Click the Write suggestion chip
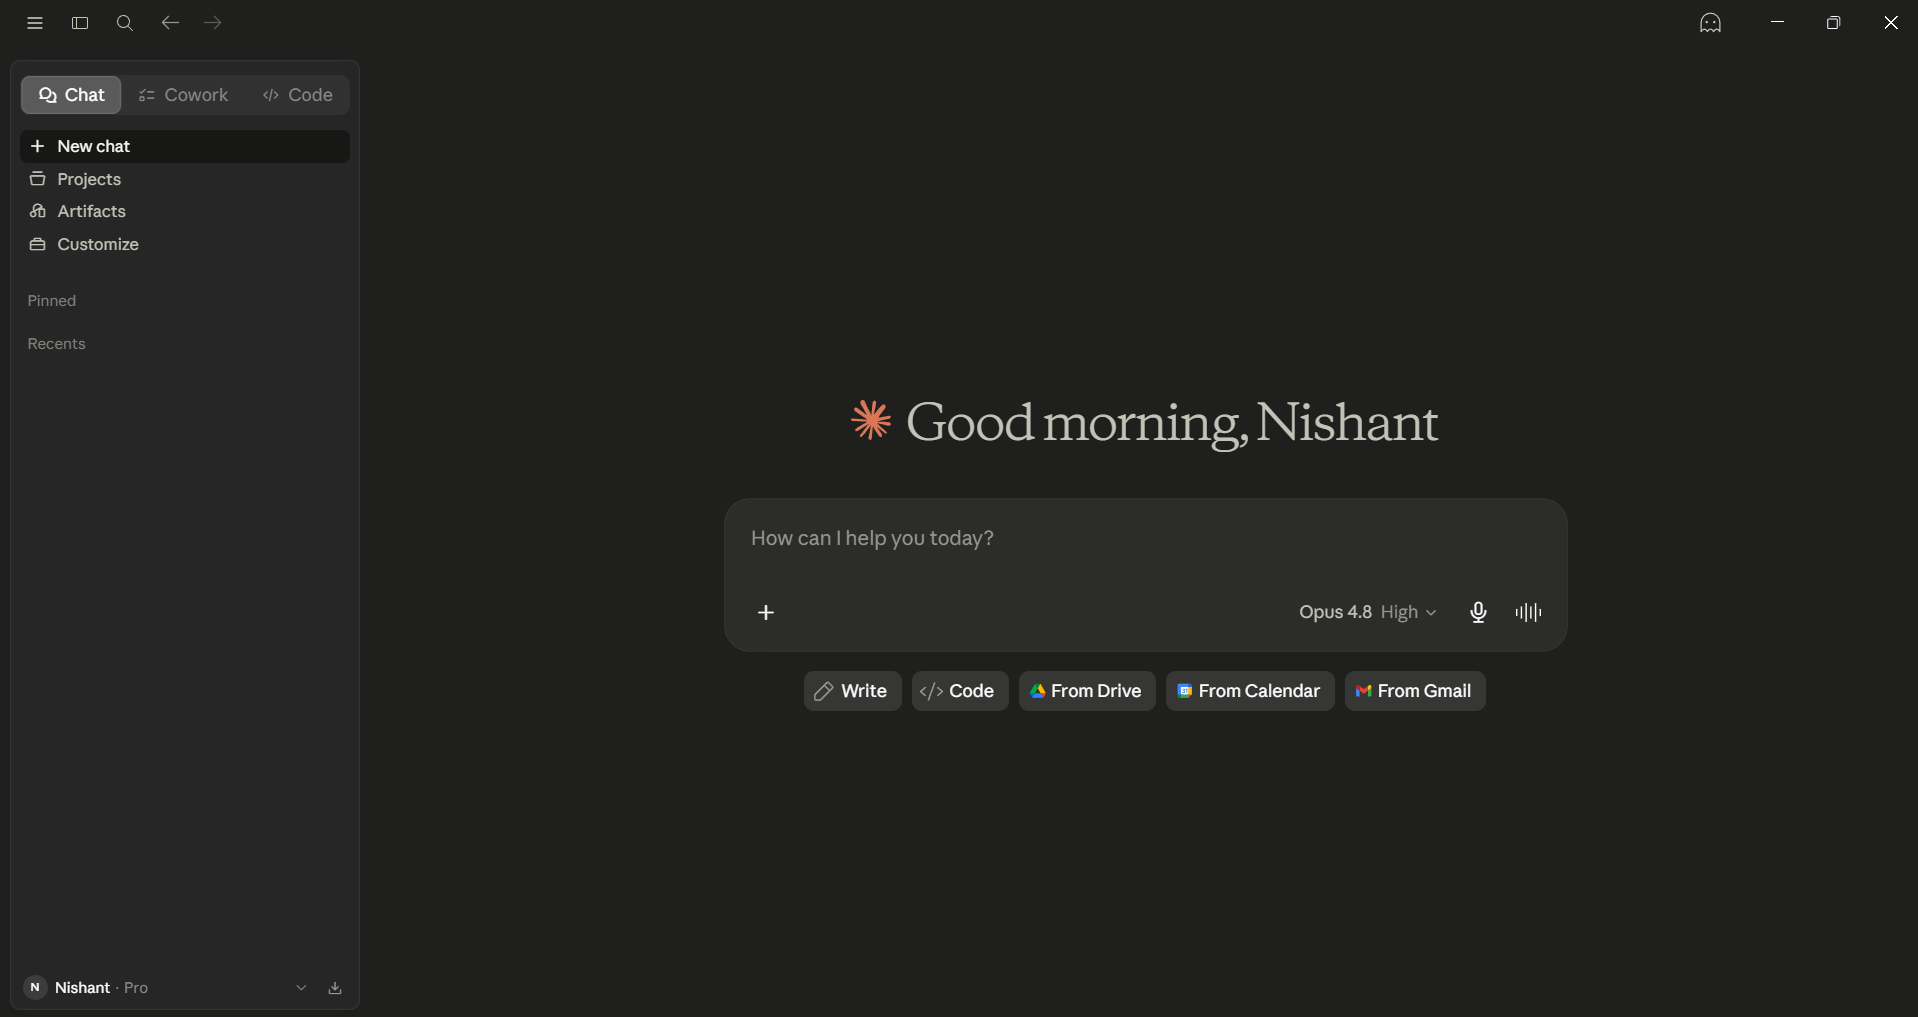The height and width of the screenshot is (1017, 1918). coord(852,691)
